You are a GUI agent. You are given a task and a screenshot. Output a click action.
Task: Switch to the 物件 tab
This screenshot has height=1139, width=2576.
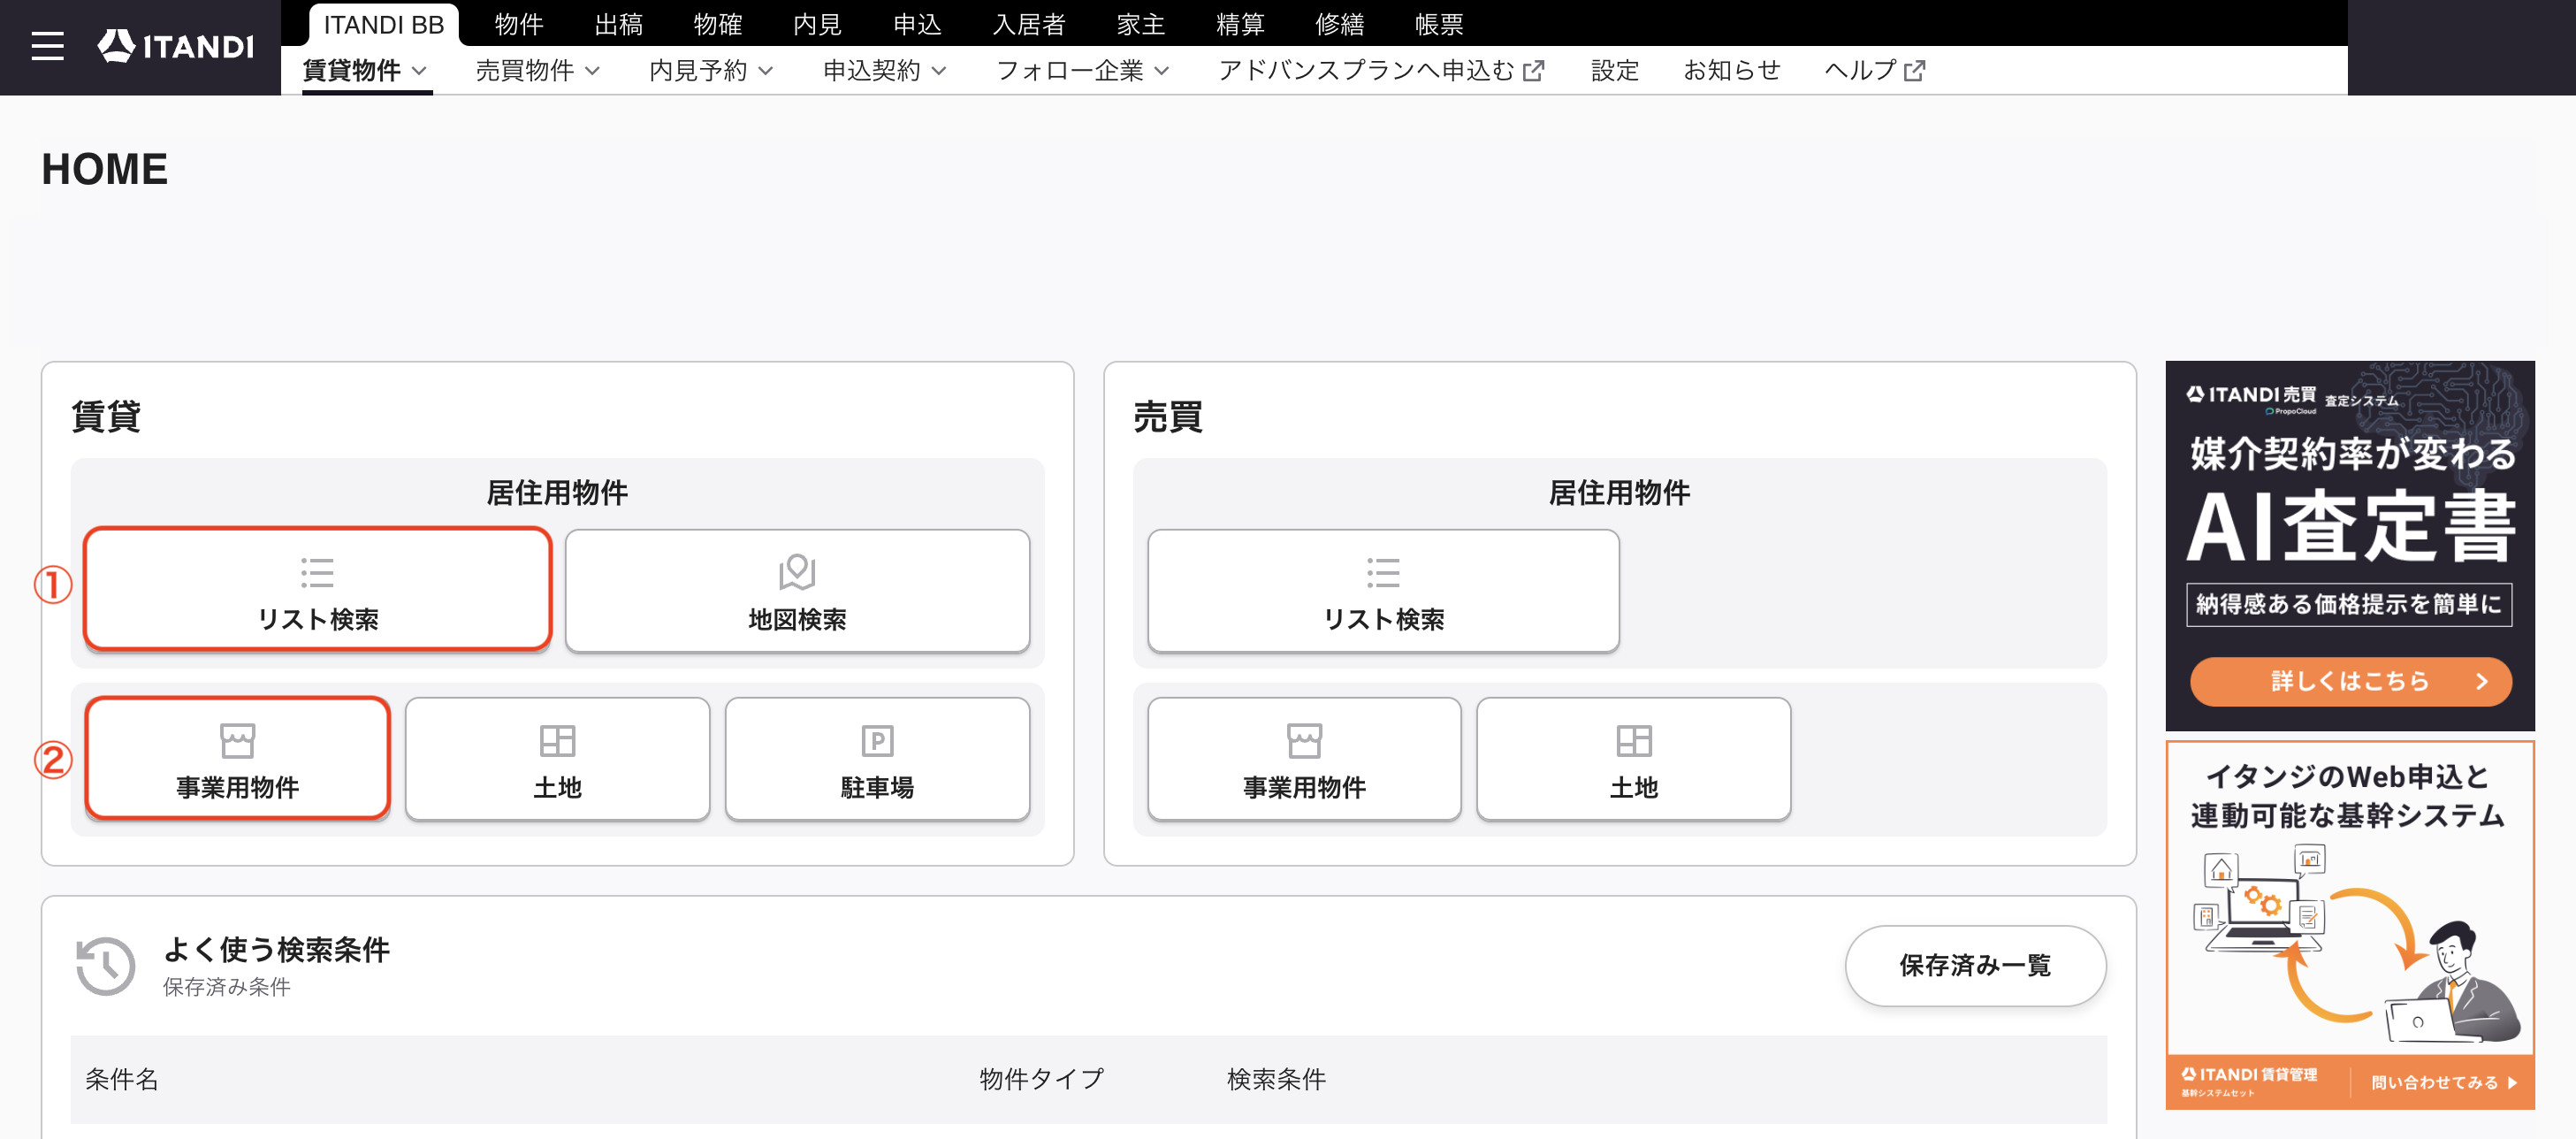click(518, 24)
